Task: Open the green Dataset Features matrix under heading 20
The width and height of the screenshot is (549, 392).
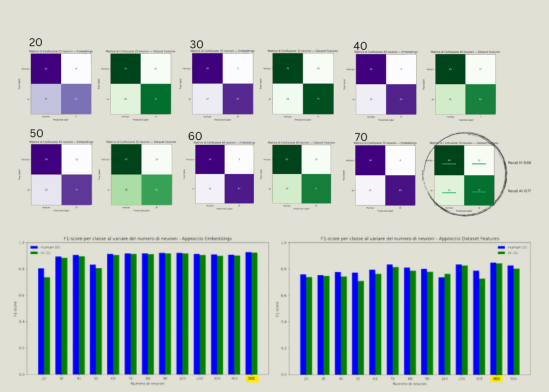Action: pyautogui.click(x=141, y=84)
